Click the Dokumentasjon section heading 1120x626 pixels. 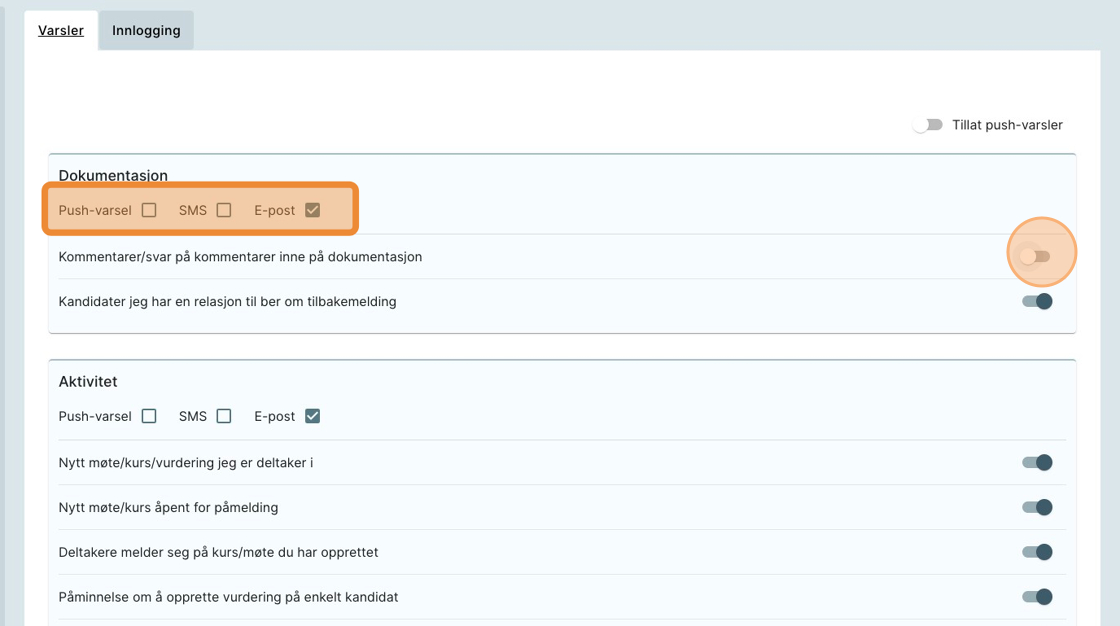click(113, 176)
